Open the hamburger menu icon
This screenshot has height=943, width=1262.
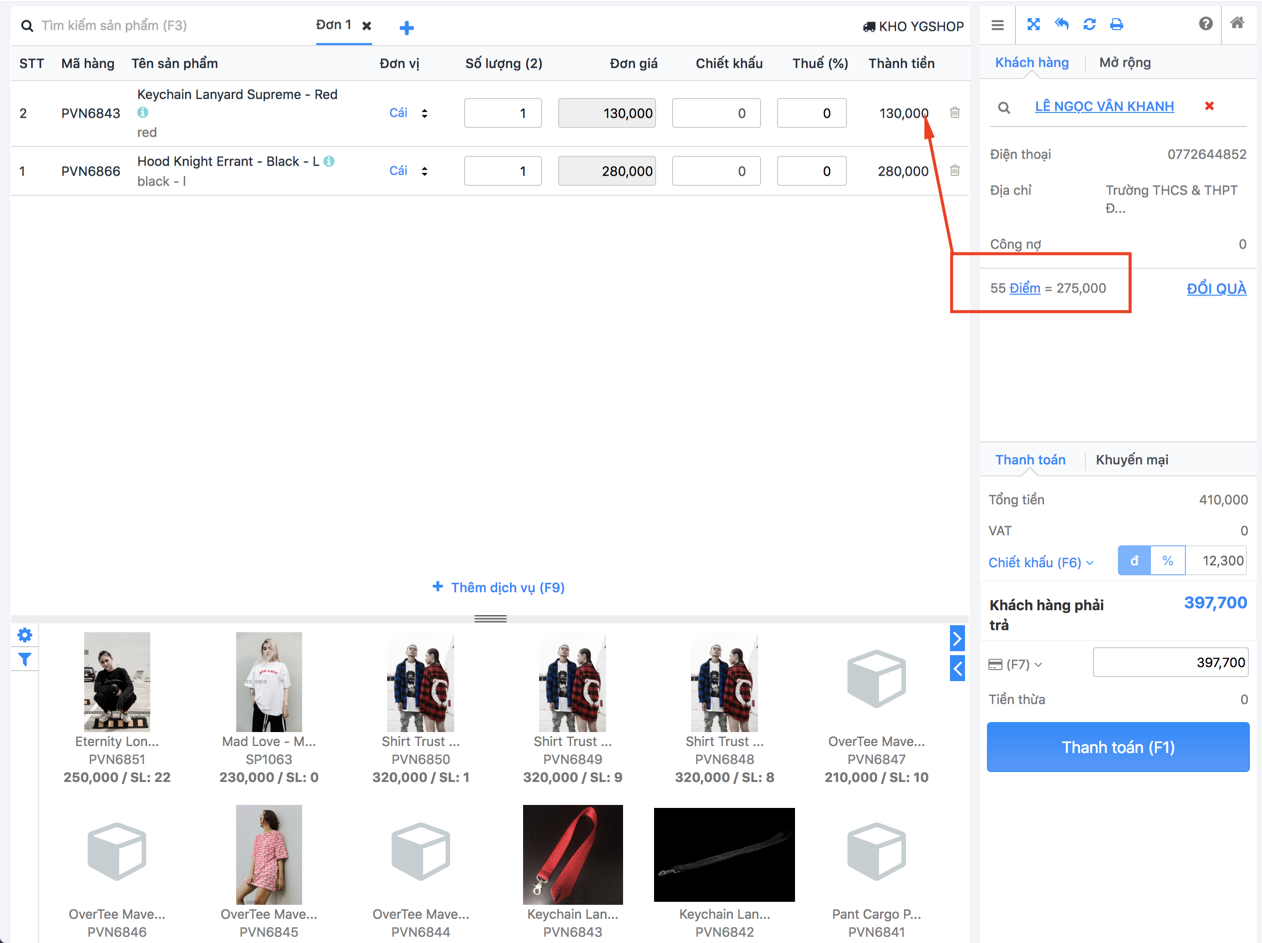997,25
